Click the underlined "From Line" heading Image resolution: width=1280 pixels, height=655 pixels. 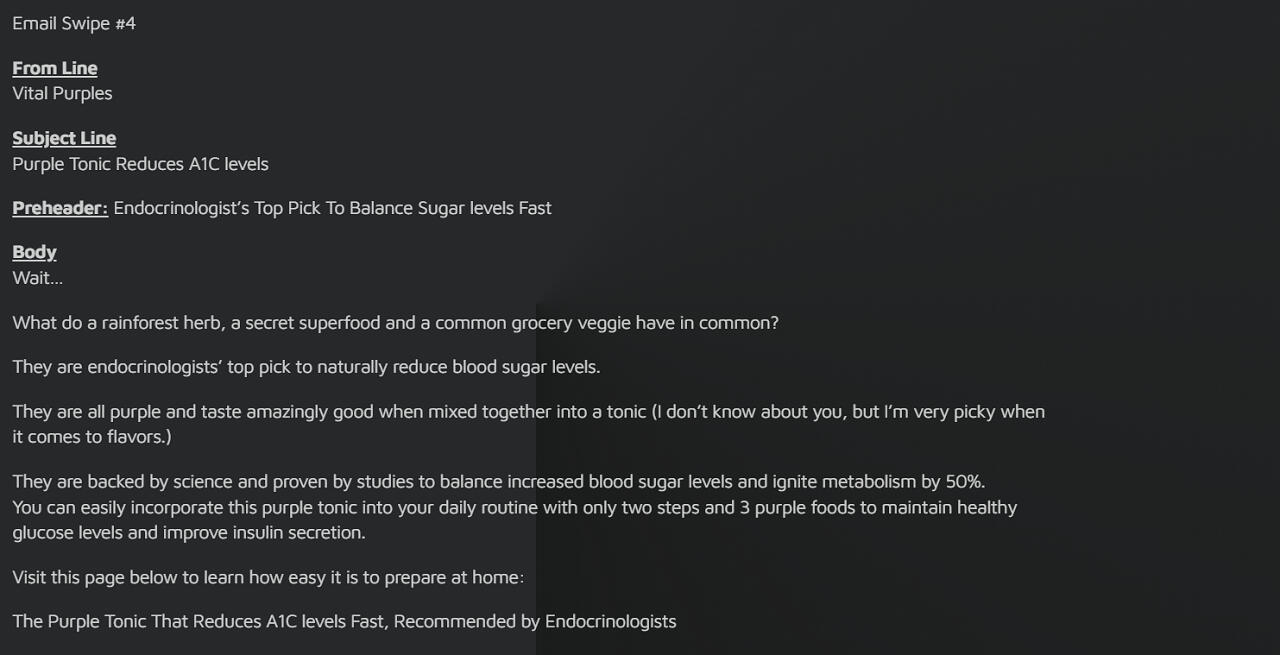[x=55, y=68]
